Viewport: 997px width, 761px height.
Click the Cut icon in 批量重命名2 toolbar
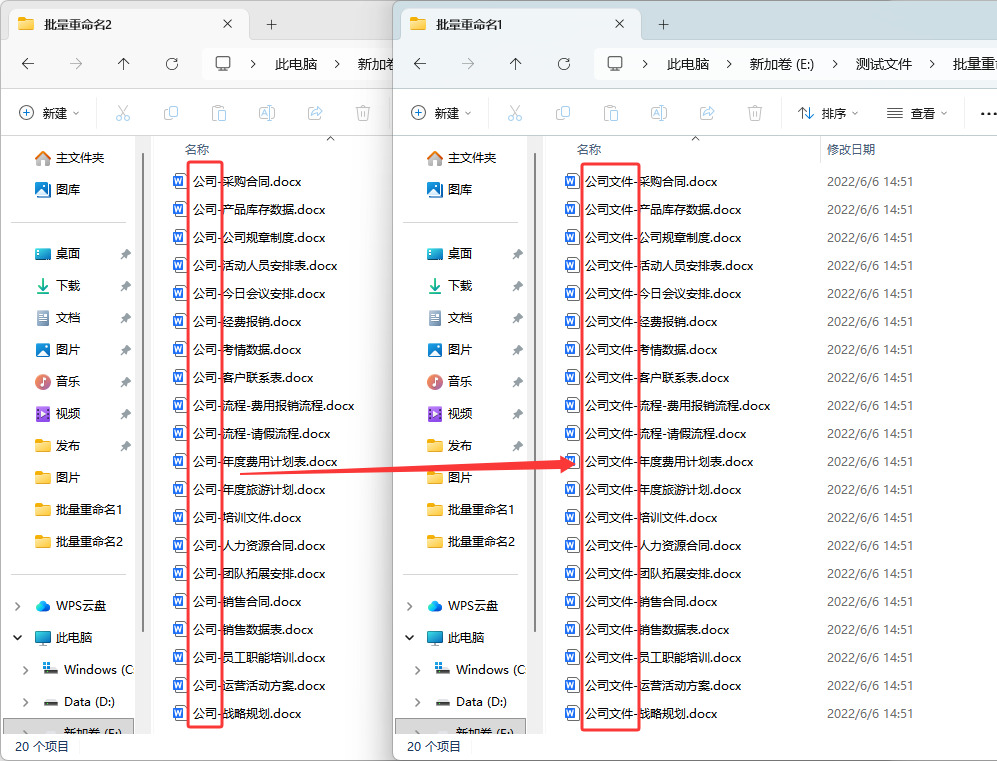pos(123,113)
